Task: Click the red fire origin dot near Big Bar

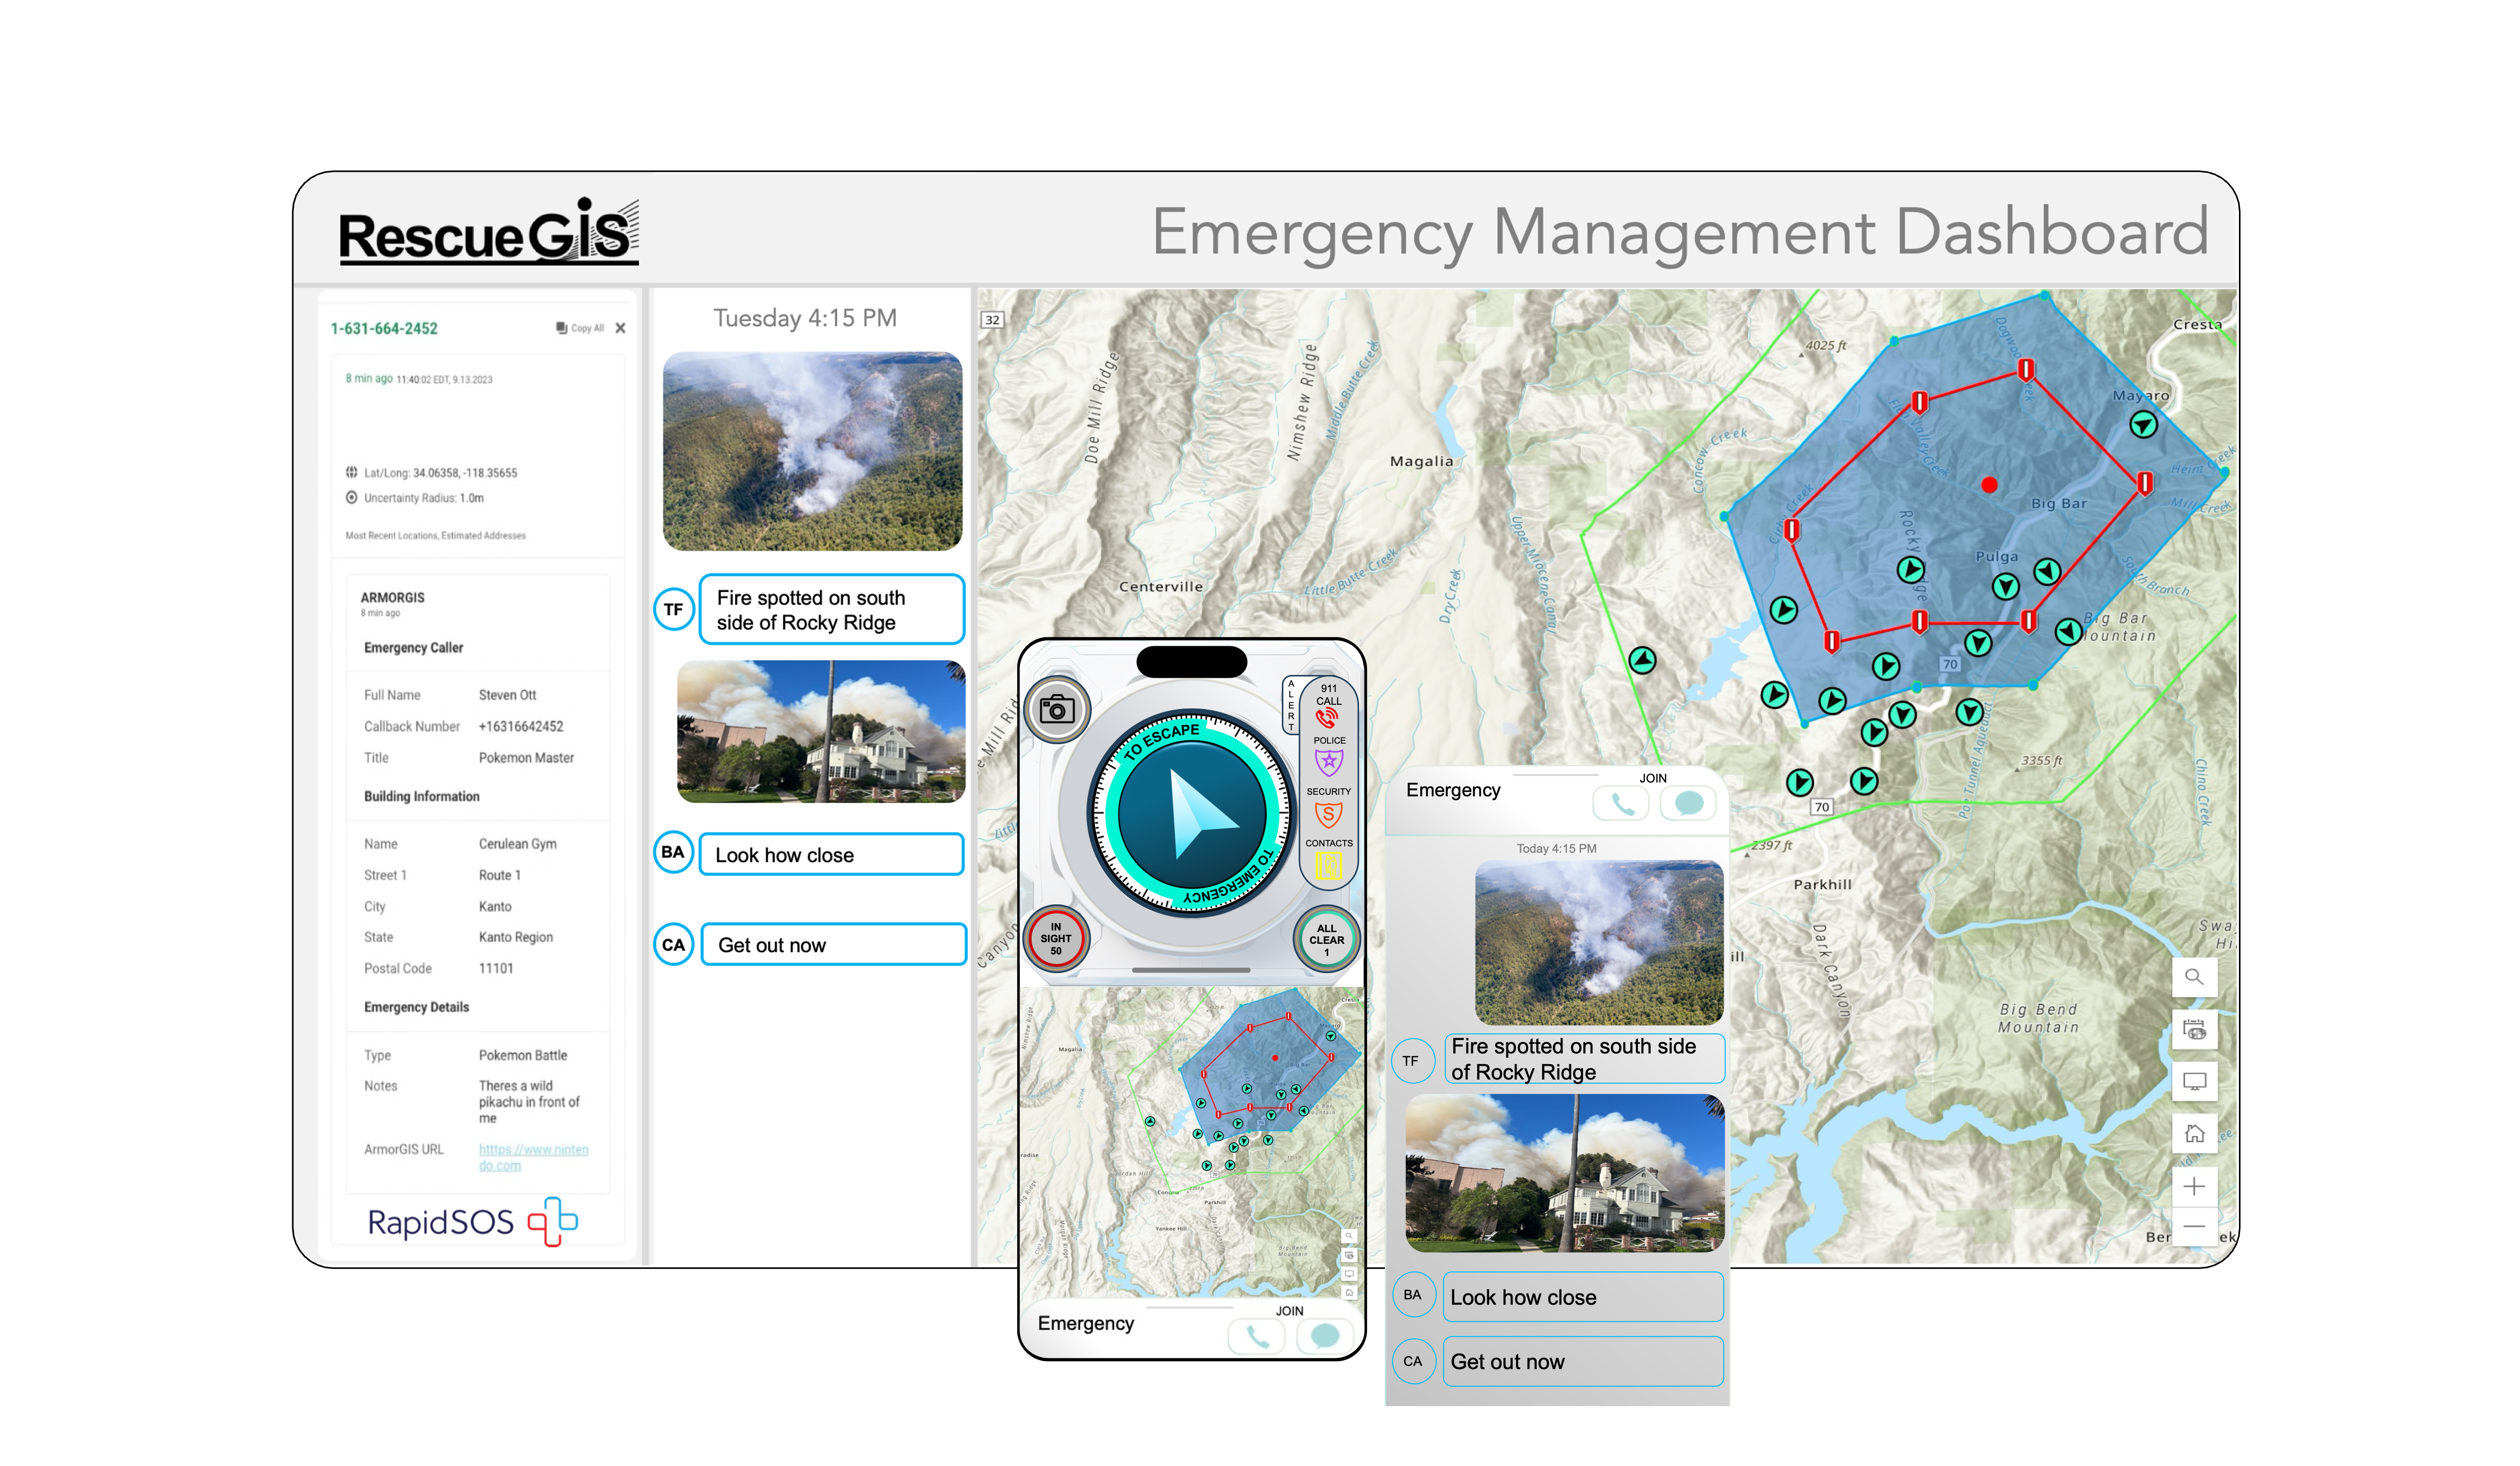Action: tap(1989, 485)
